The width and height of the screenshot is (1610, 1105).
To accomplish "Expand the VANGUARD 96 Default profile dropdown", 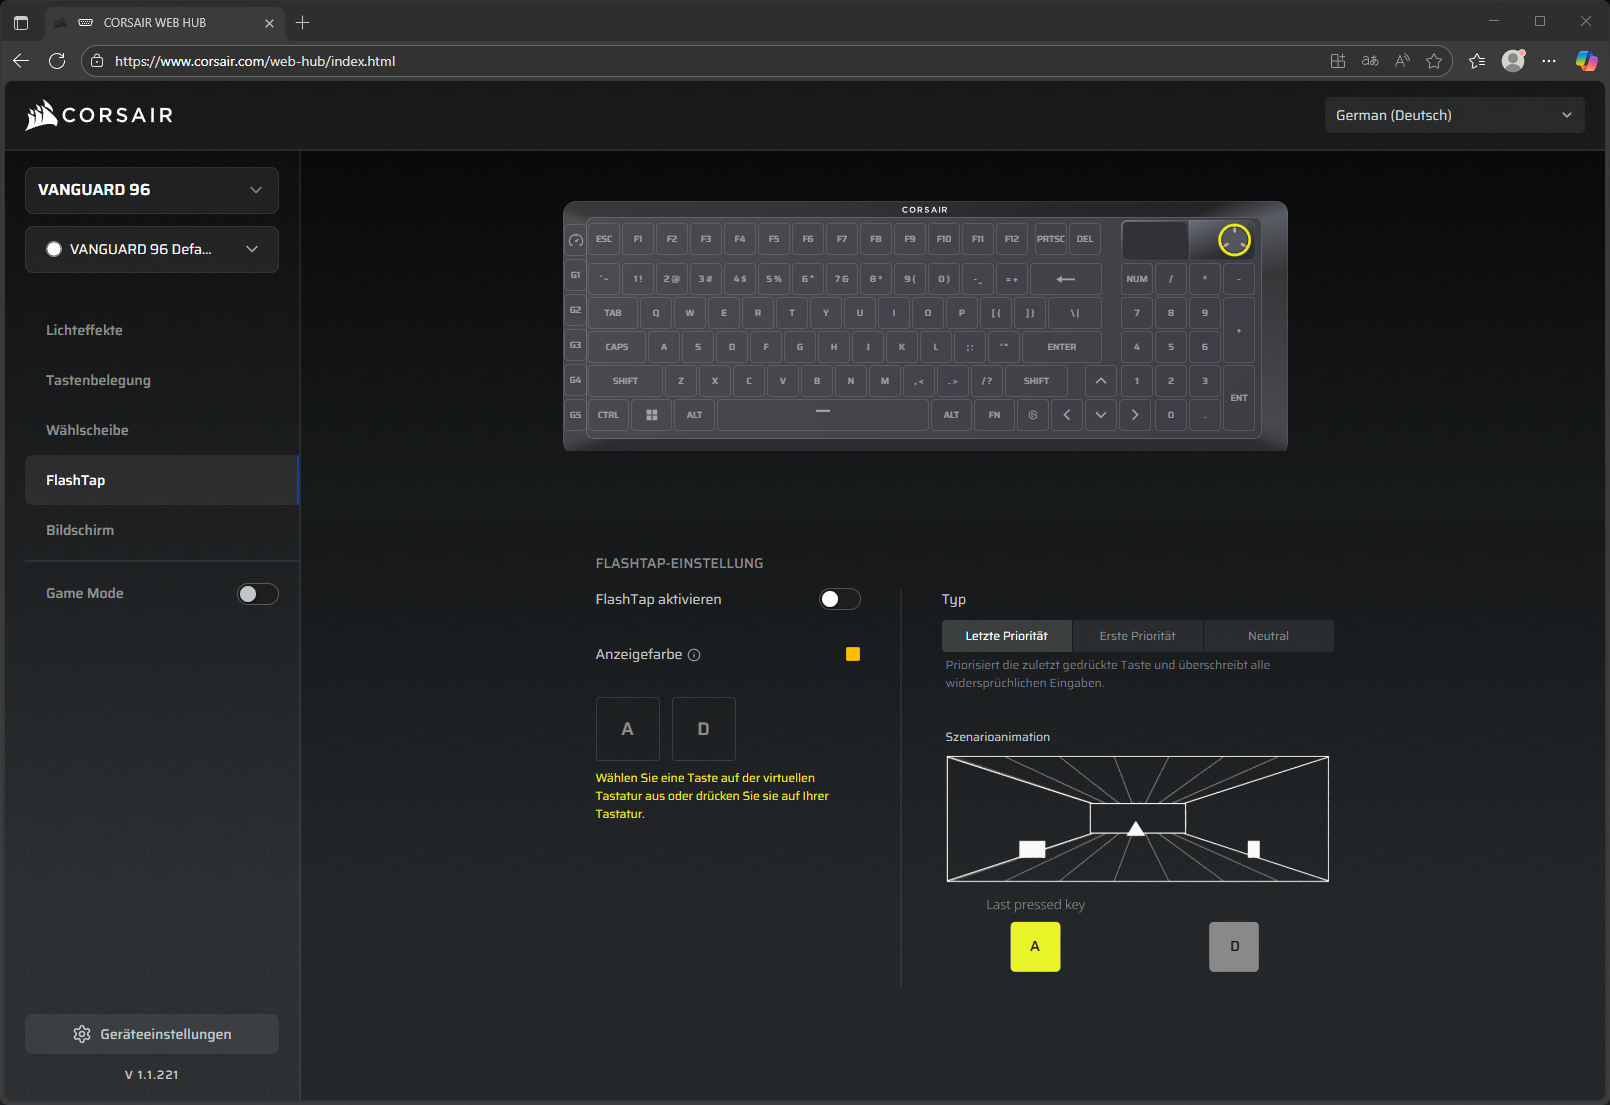I will [152, 249].
